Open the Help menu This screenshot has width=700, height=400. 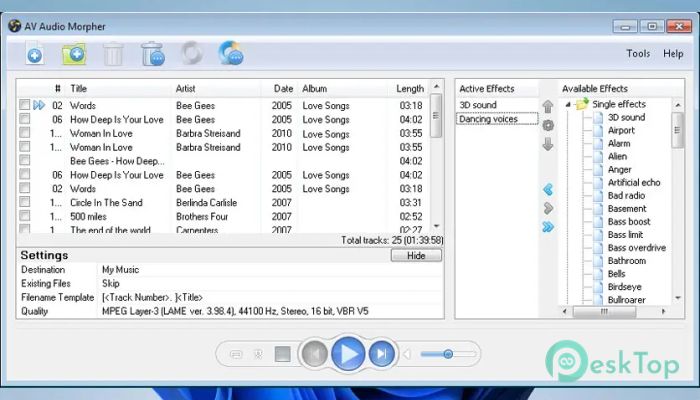click(673, 54)
